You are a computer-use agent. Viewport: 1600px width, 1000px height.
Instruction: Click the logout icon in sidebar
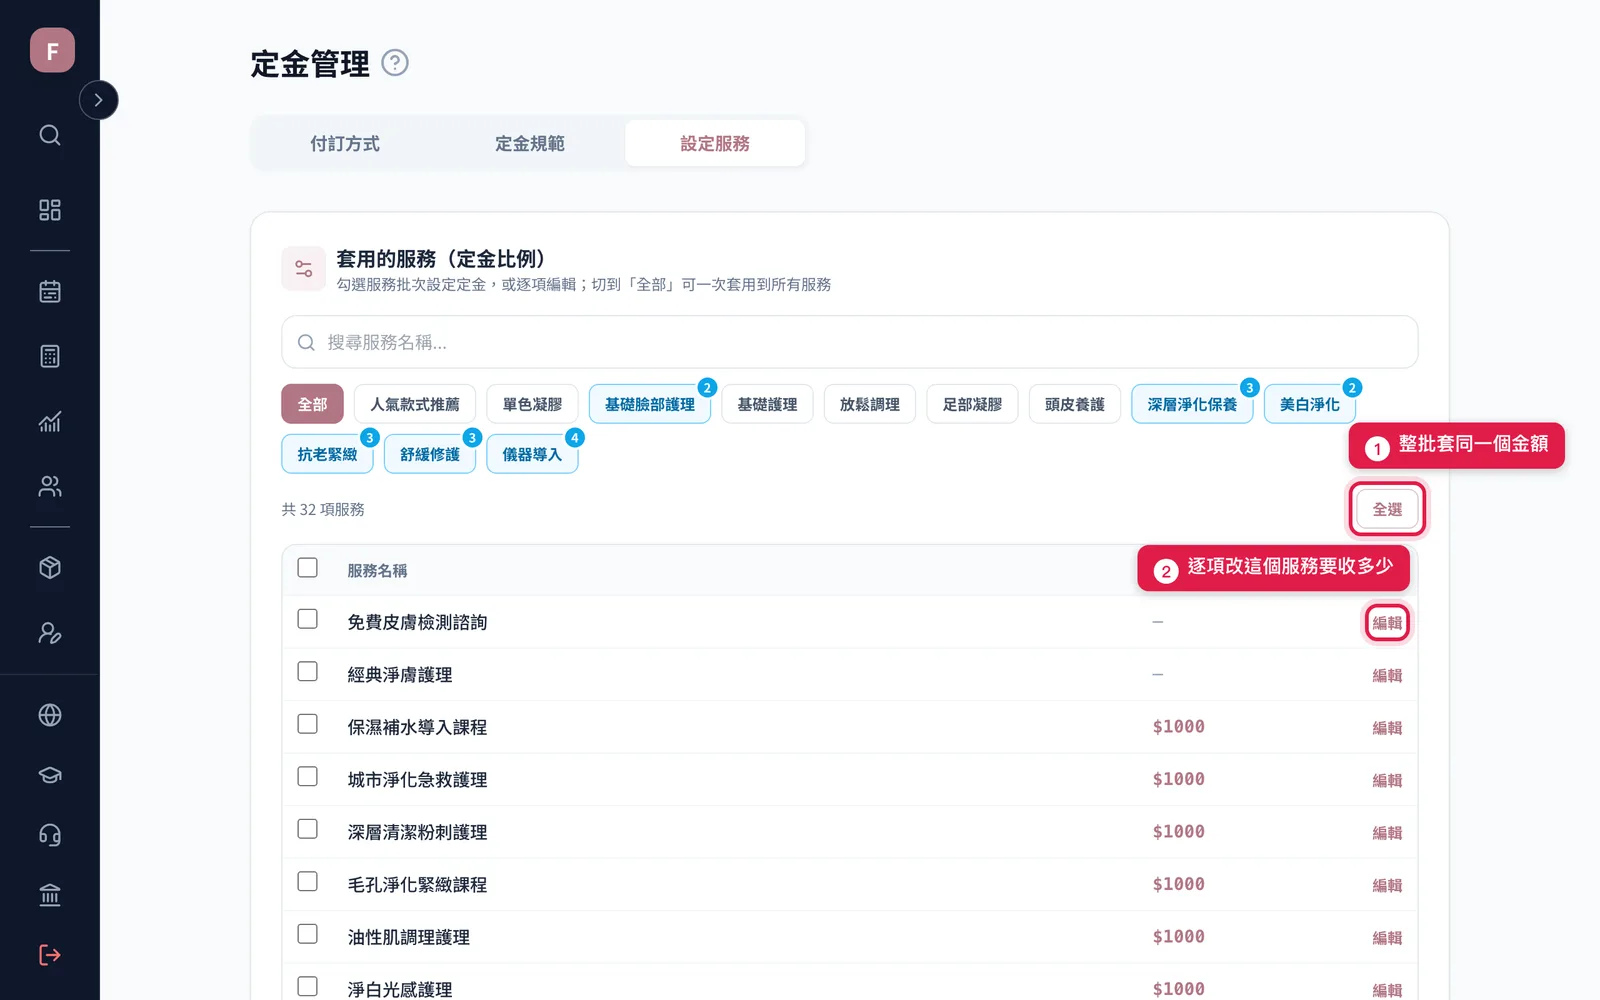(50, 955)
